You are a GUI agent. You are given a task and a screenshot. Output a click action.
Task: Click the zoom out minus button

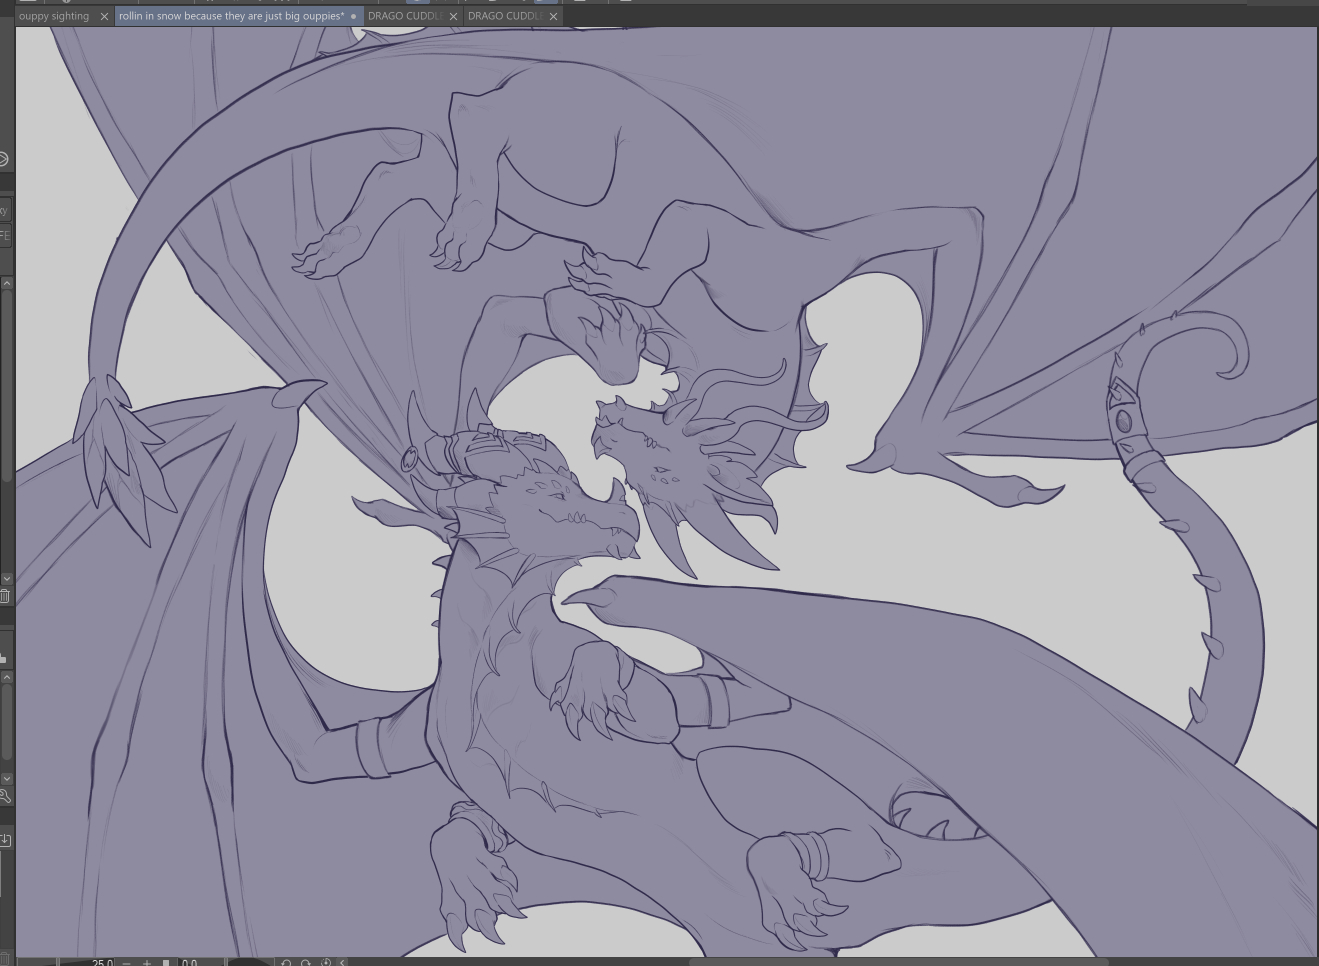point(127,962)
